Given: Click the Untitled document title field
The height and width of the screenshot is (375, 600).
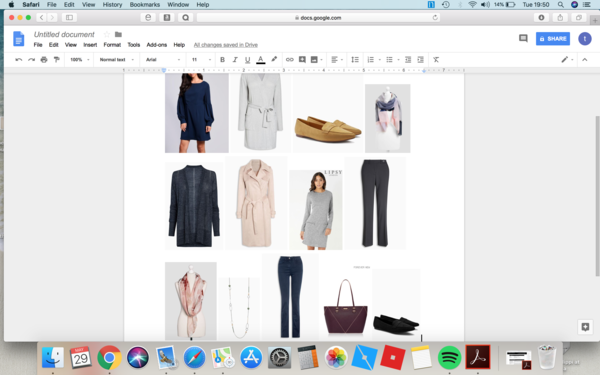Looking at the screenshot, I should pos(64,34).
